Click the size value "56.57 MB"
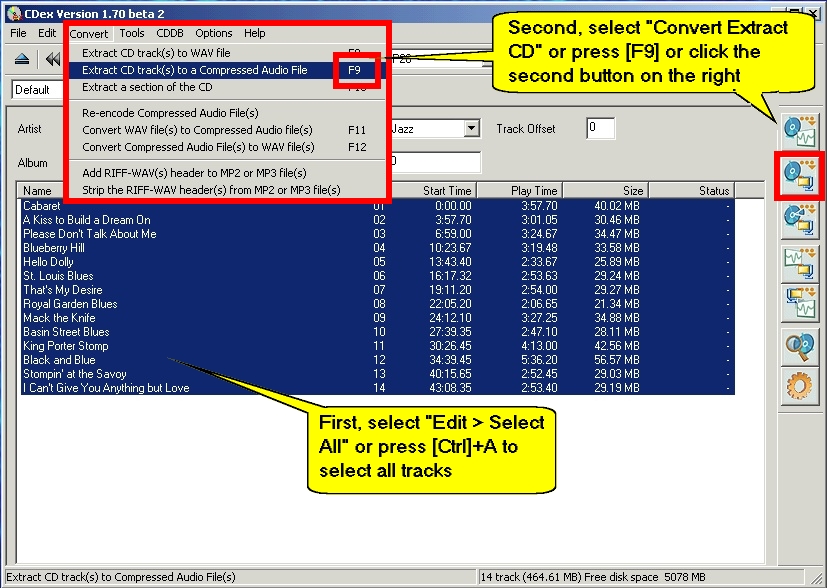The image size is (827, 588). 617,360
